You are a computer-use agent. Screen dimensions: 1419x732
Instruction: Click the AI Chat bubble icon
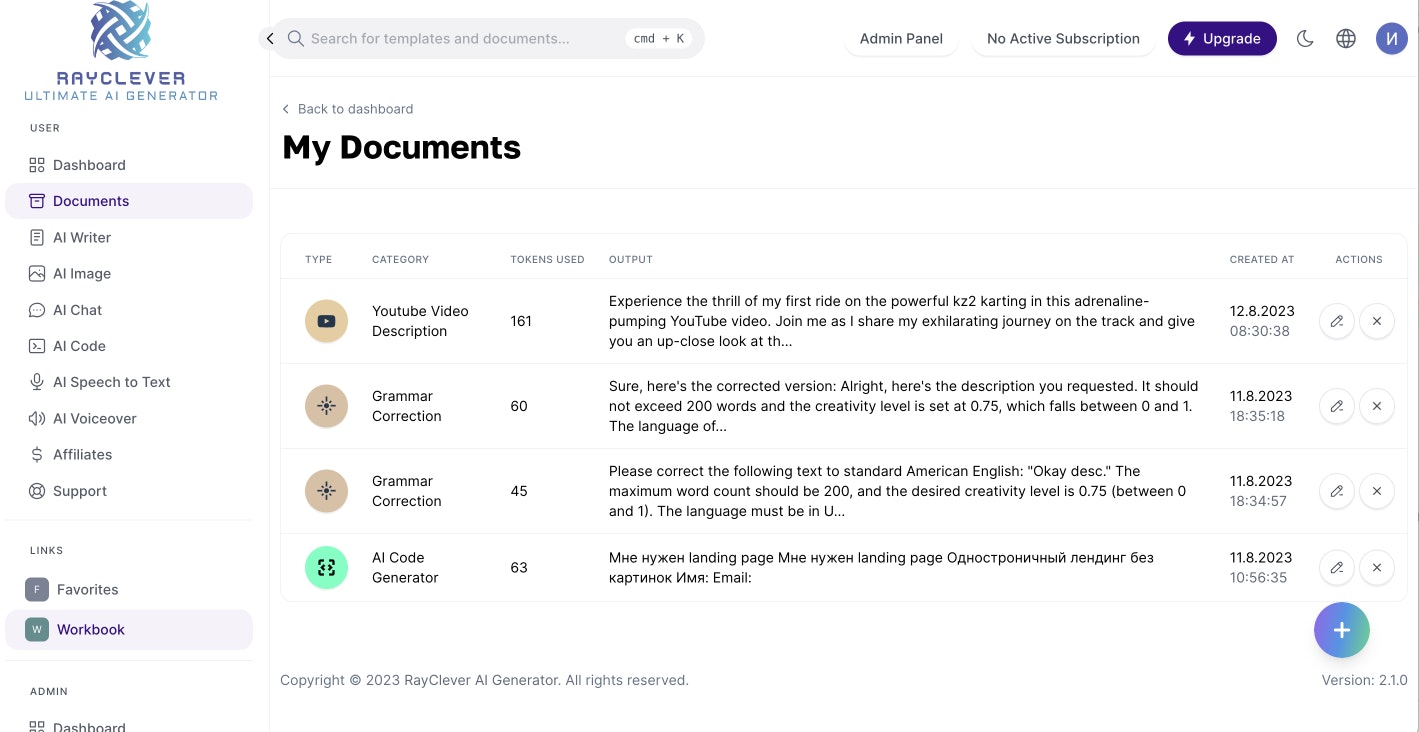(x=37, y=310)
